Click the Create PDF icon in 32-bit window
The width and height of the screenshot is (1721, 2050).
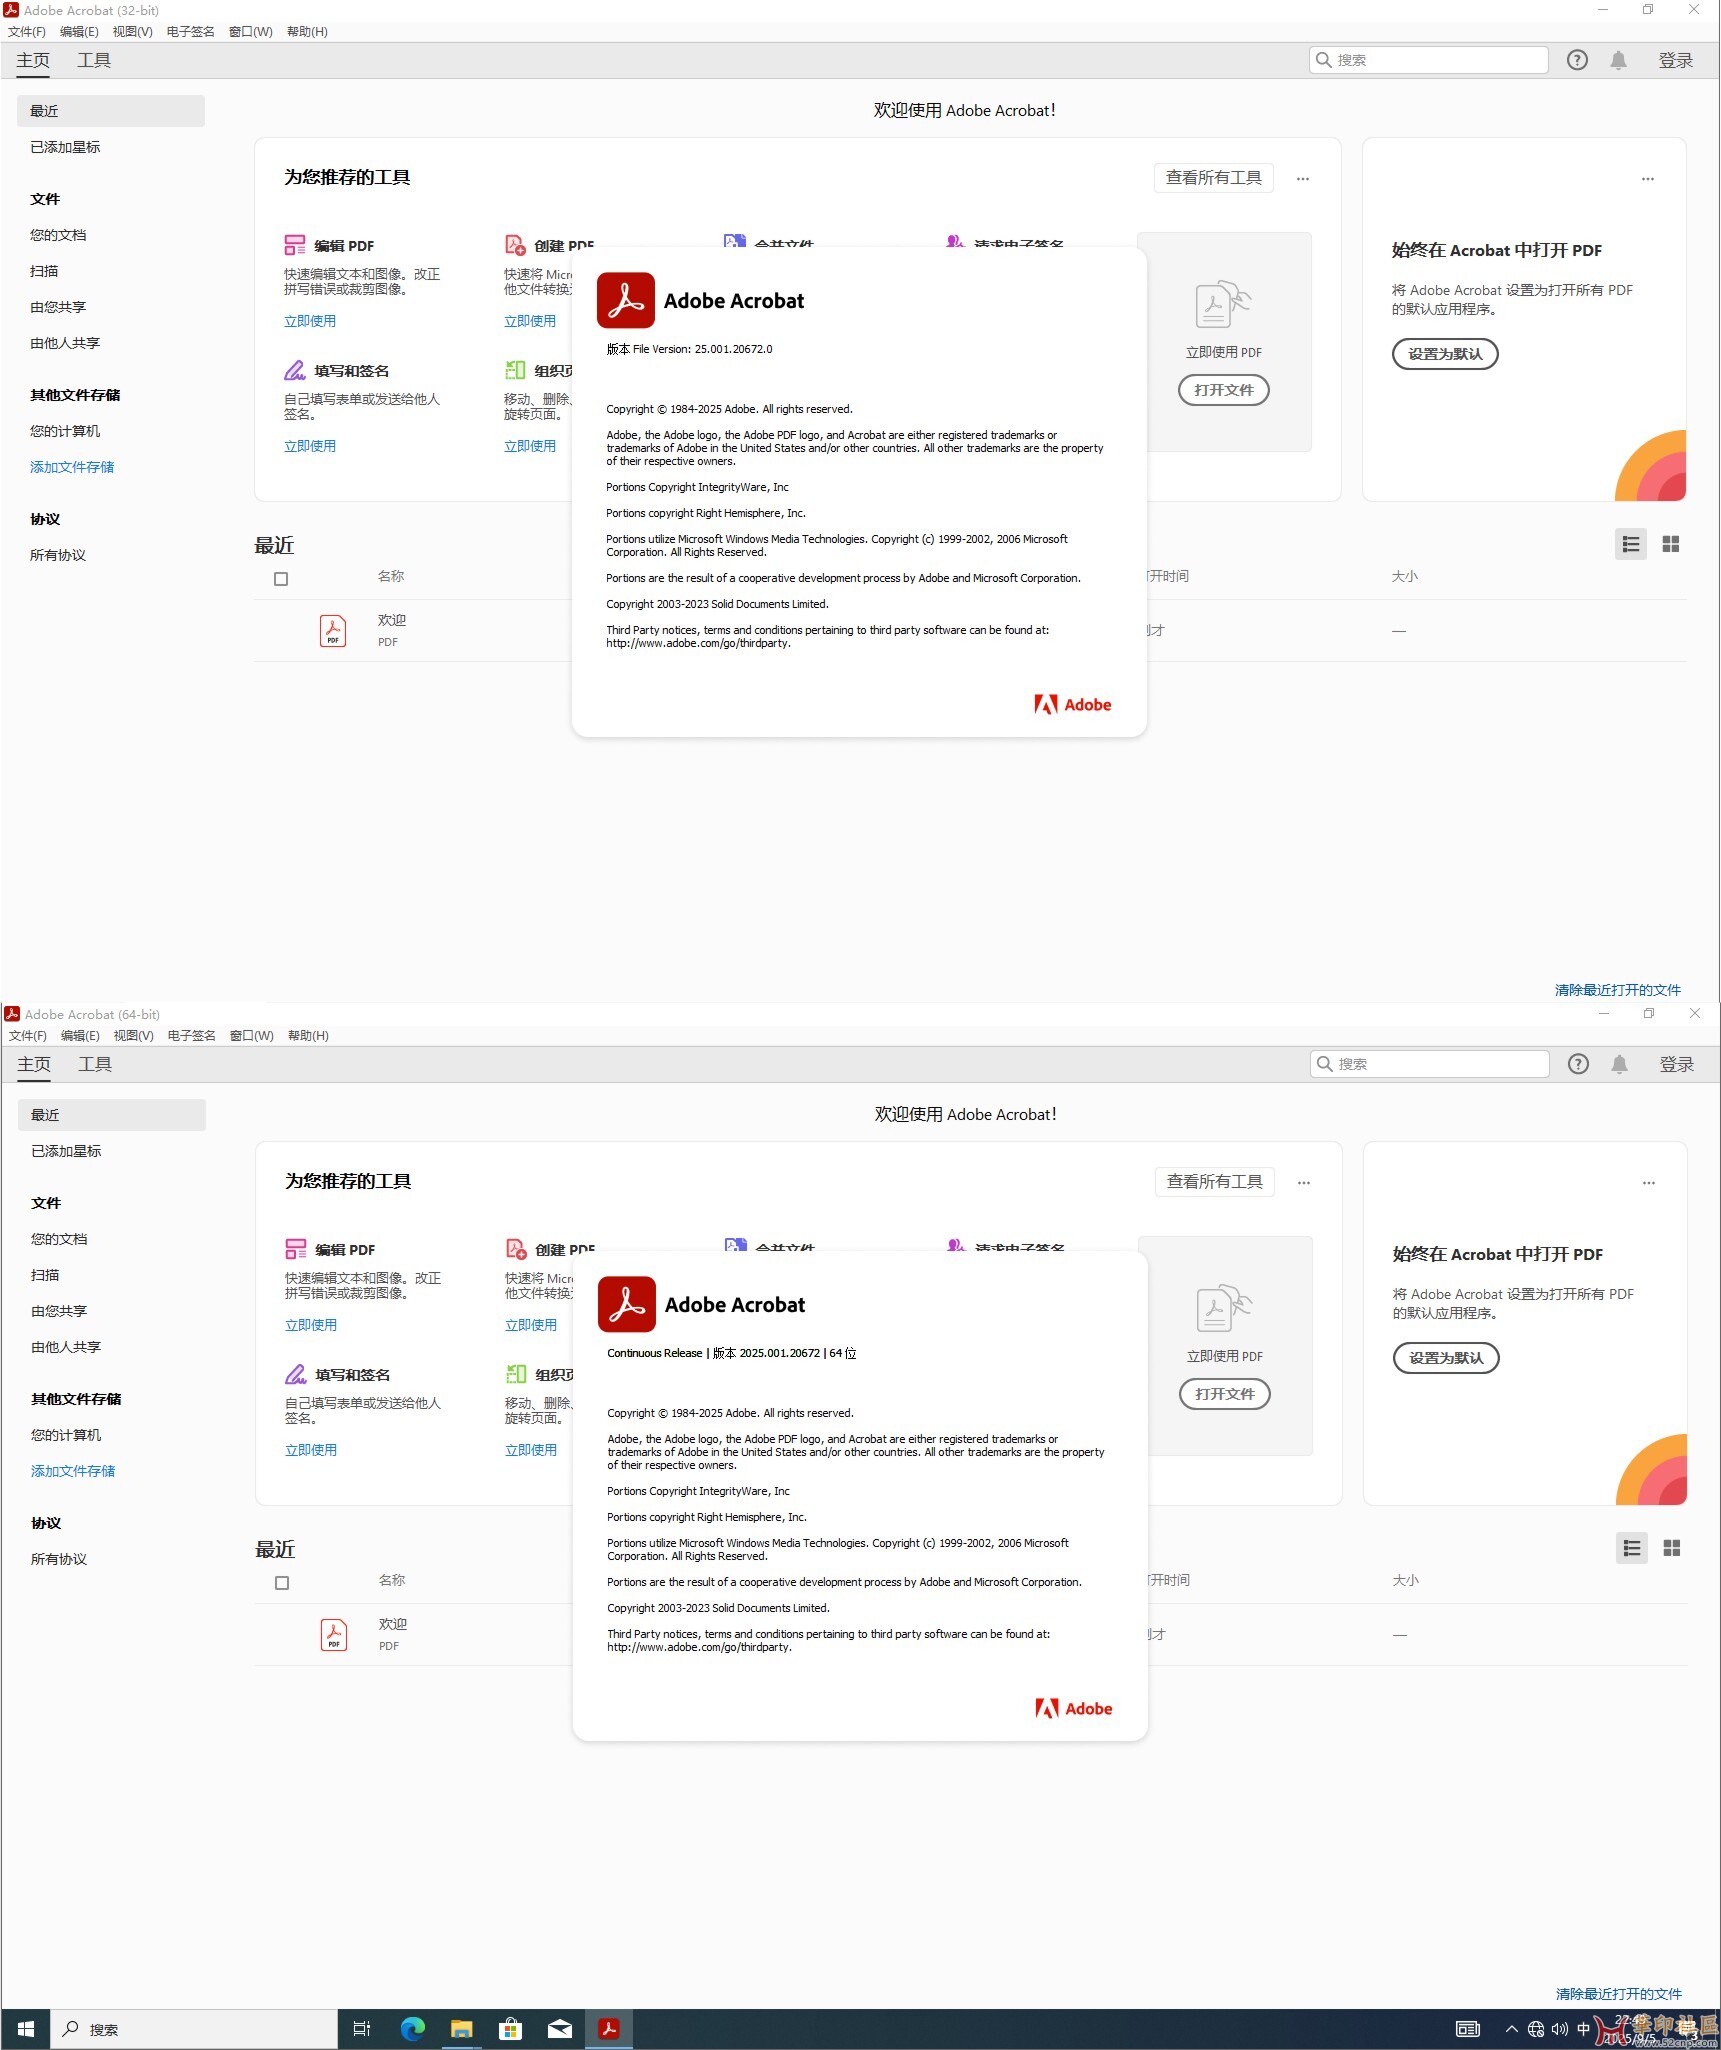click(515, 245)
